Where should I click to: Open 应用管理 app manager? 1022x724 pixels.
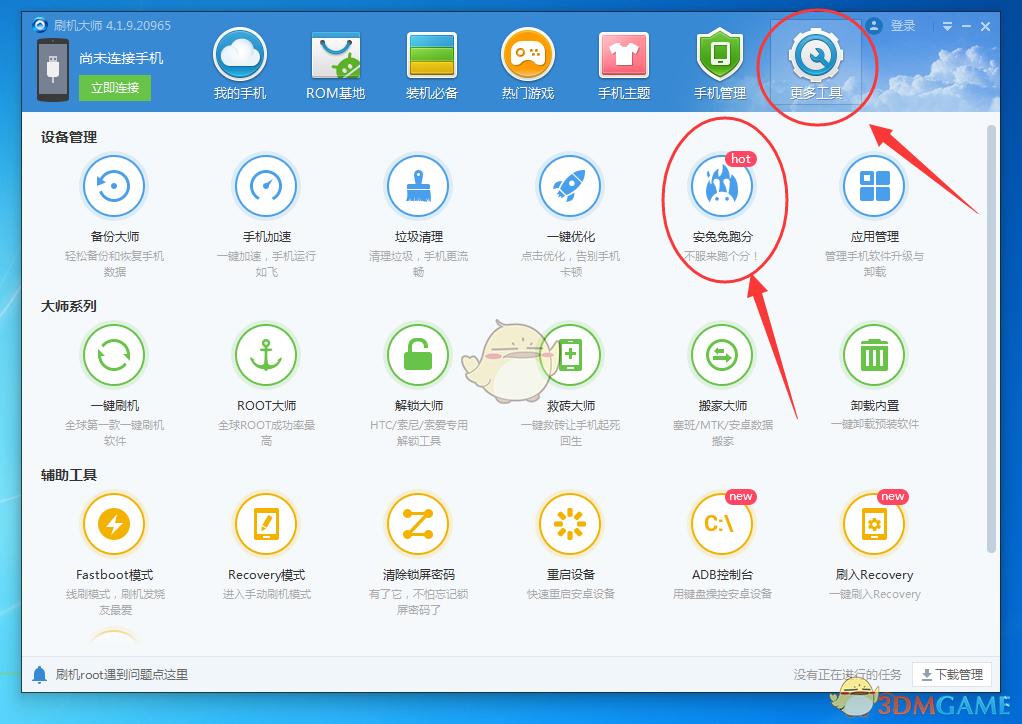[874, 186]
